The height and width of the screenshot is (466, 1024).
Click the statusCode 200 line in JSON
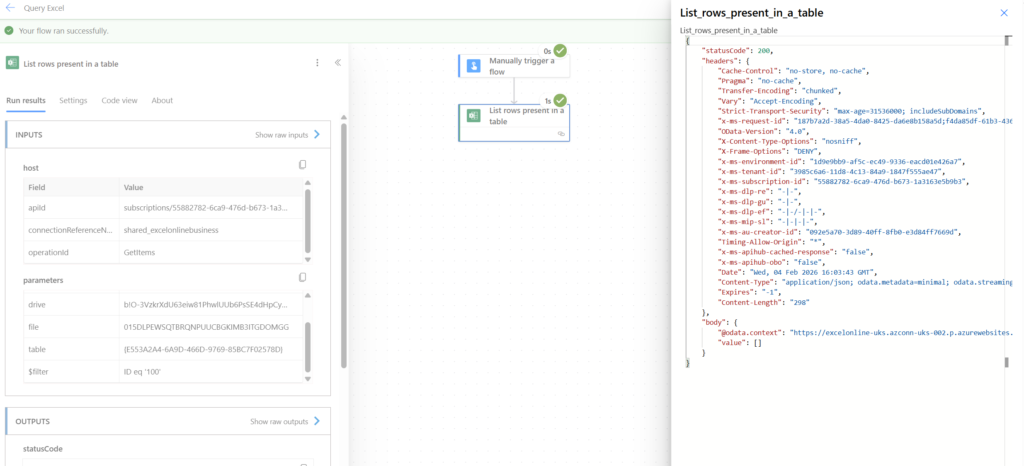[738, 50]
